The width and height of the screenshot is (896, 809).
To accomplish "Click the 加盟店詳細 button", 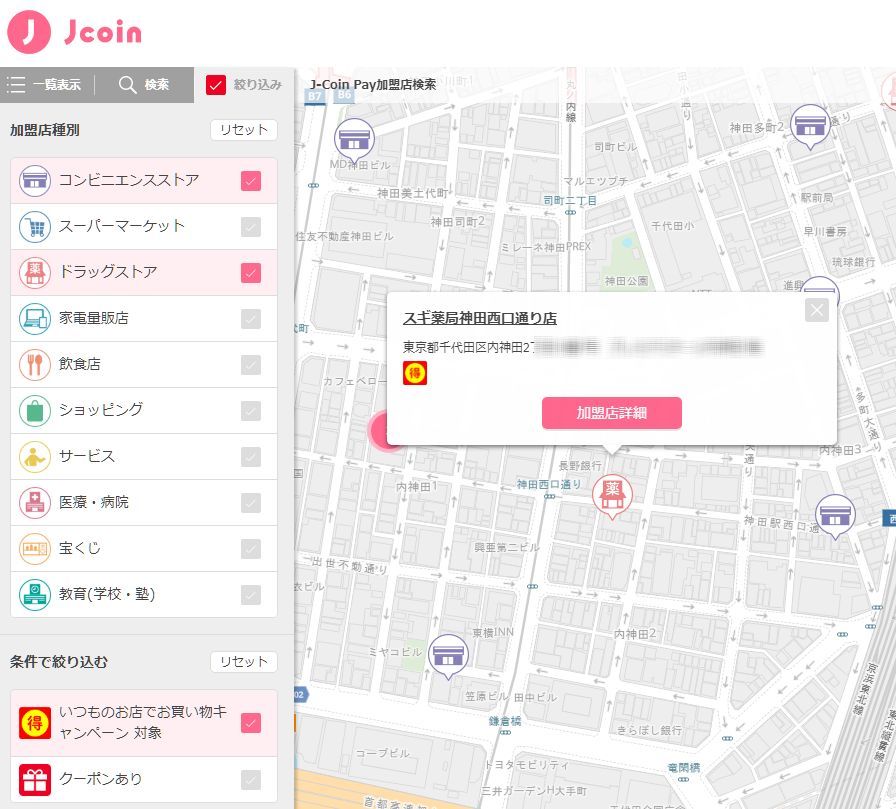I will [611, 412].
